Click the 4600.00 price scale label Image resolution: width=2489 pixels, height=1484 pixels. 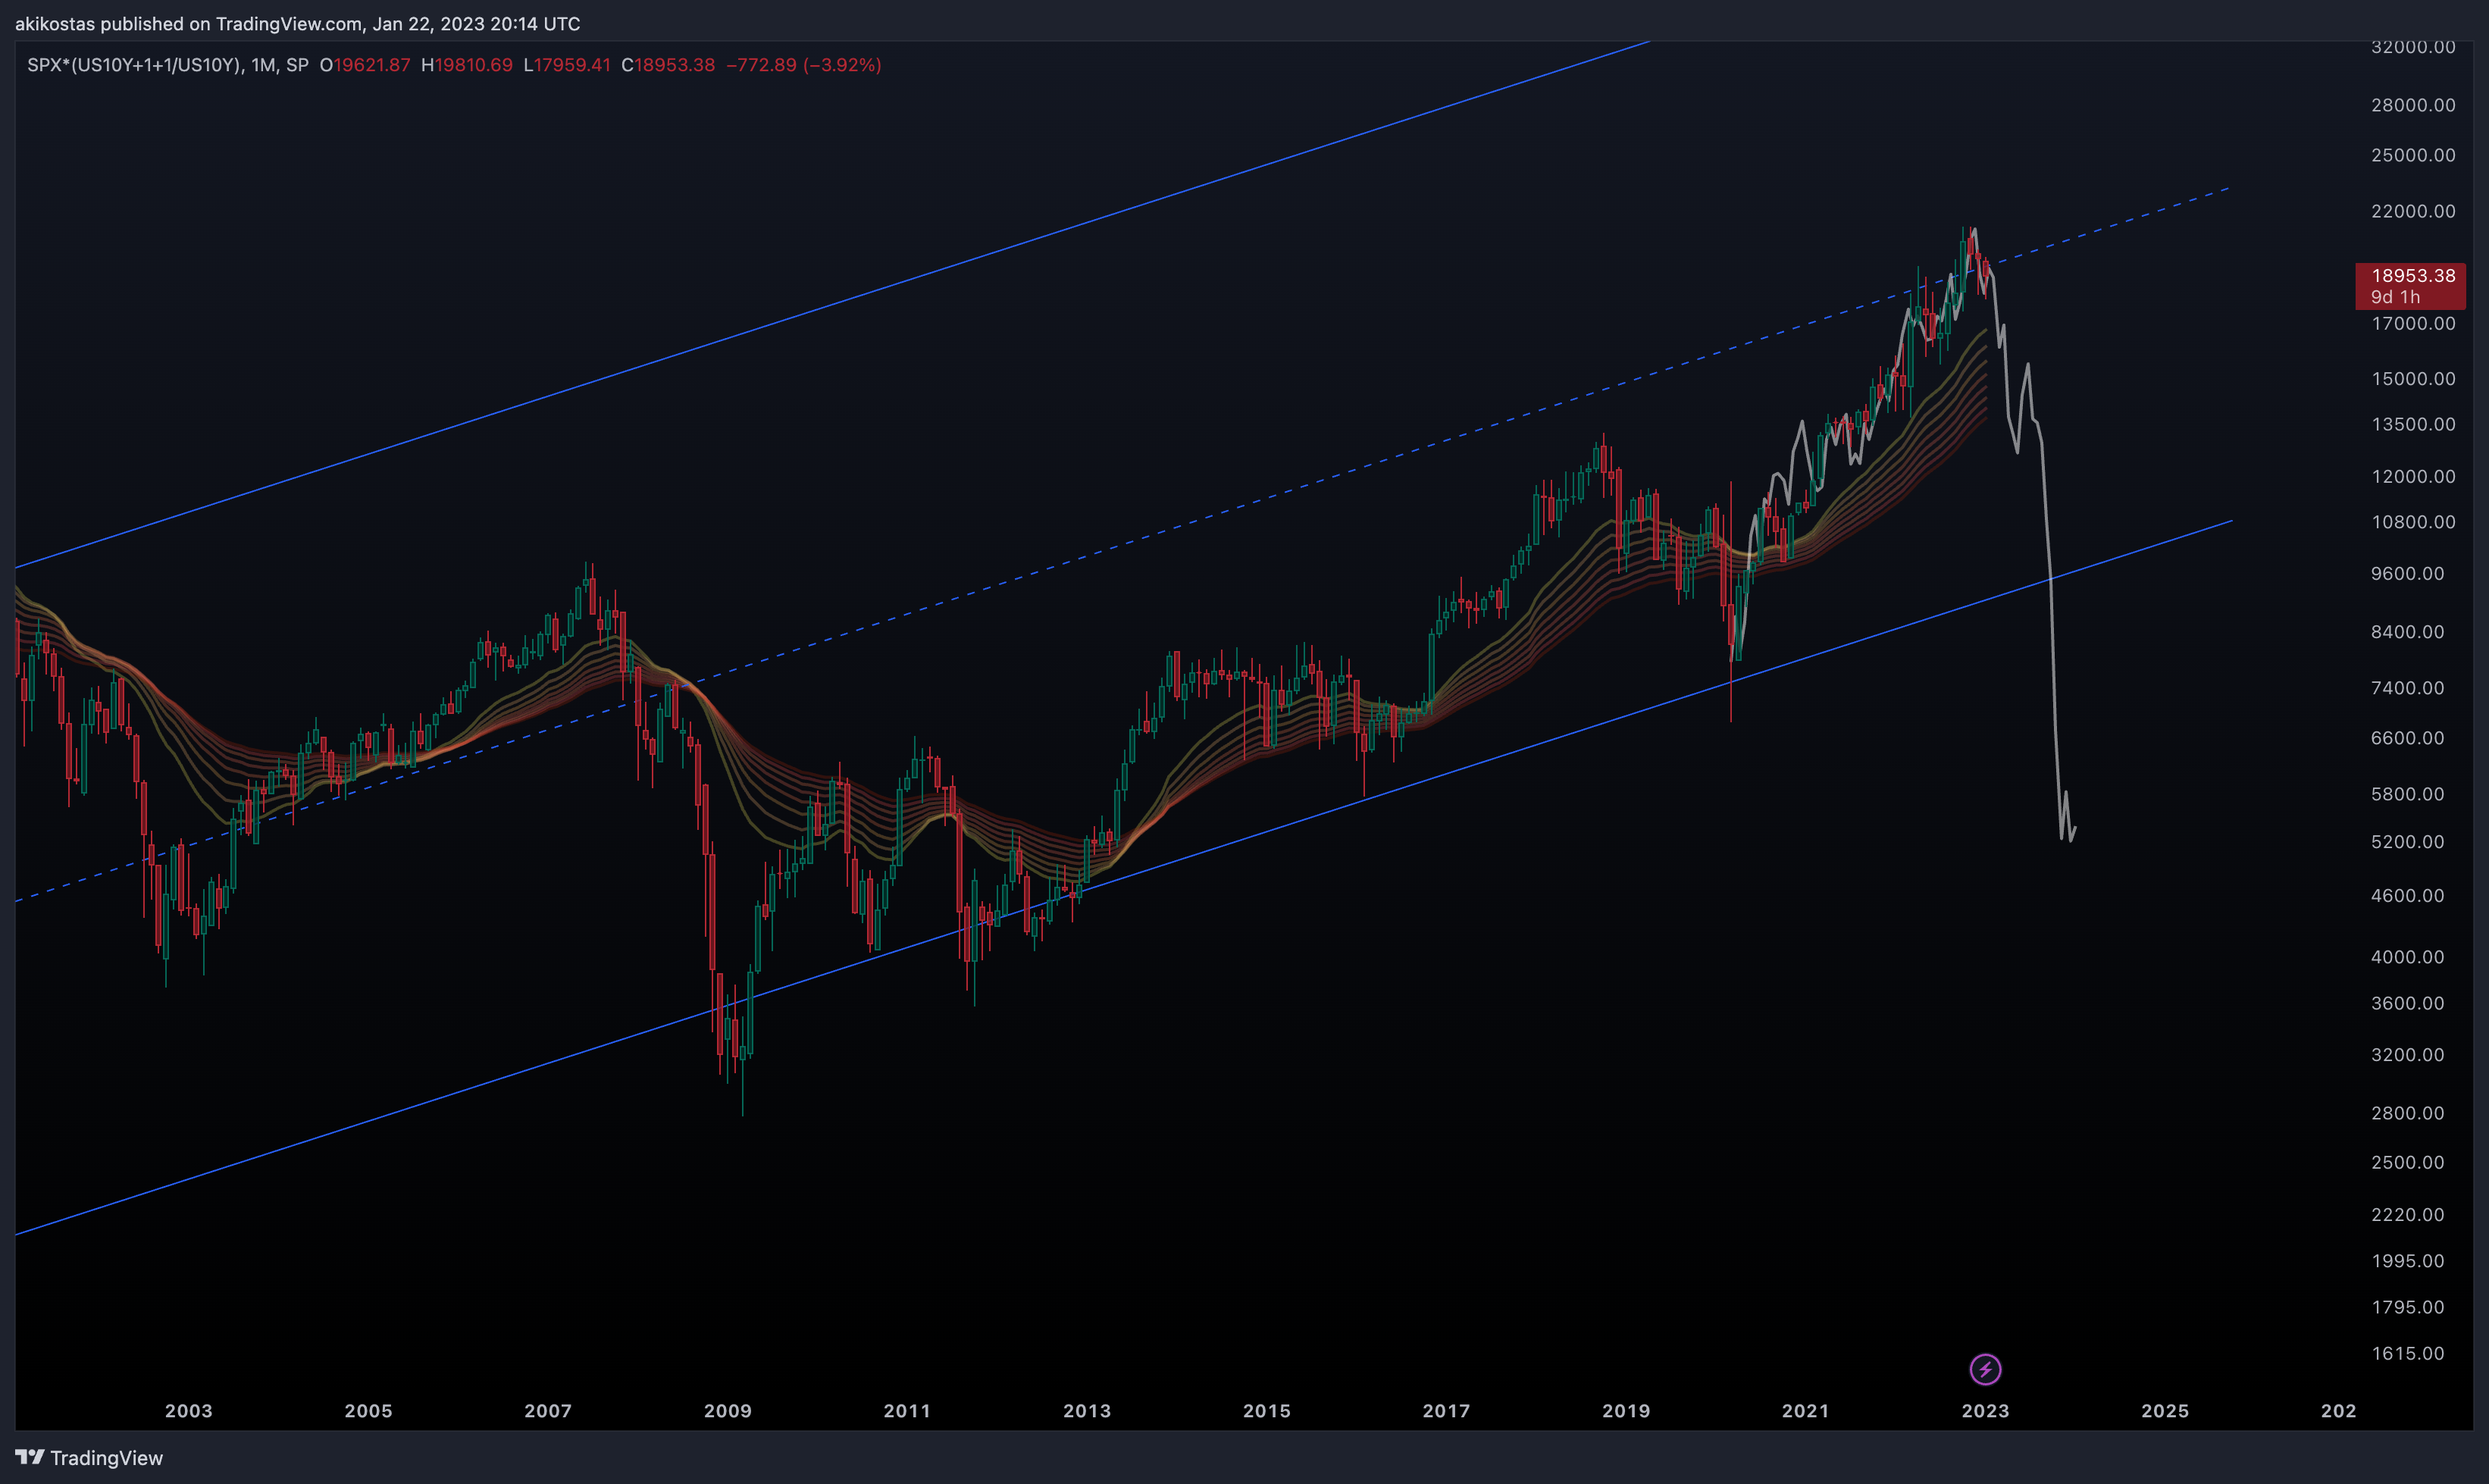pyautogui.click(x=2407, y=896)
